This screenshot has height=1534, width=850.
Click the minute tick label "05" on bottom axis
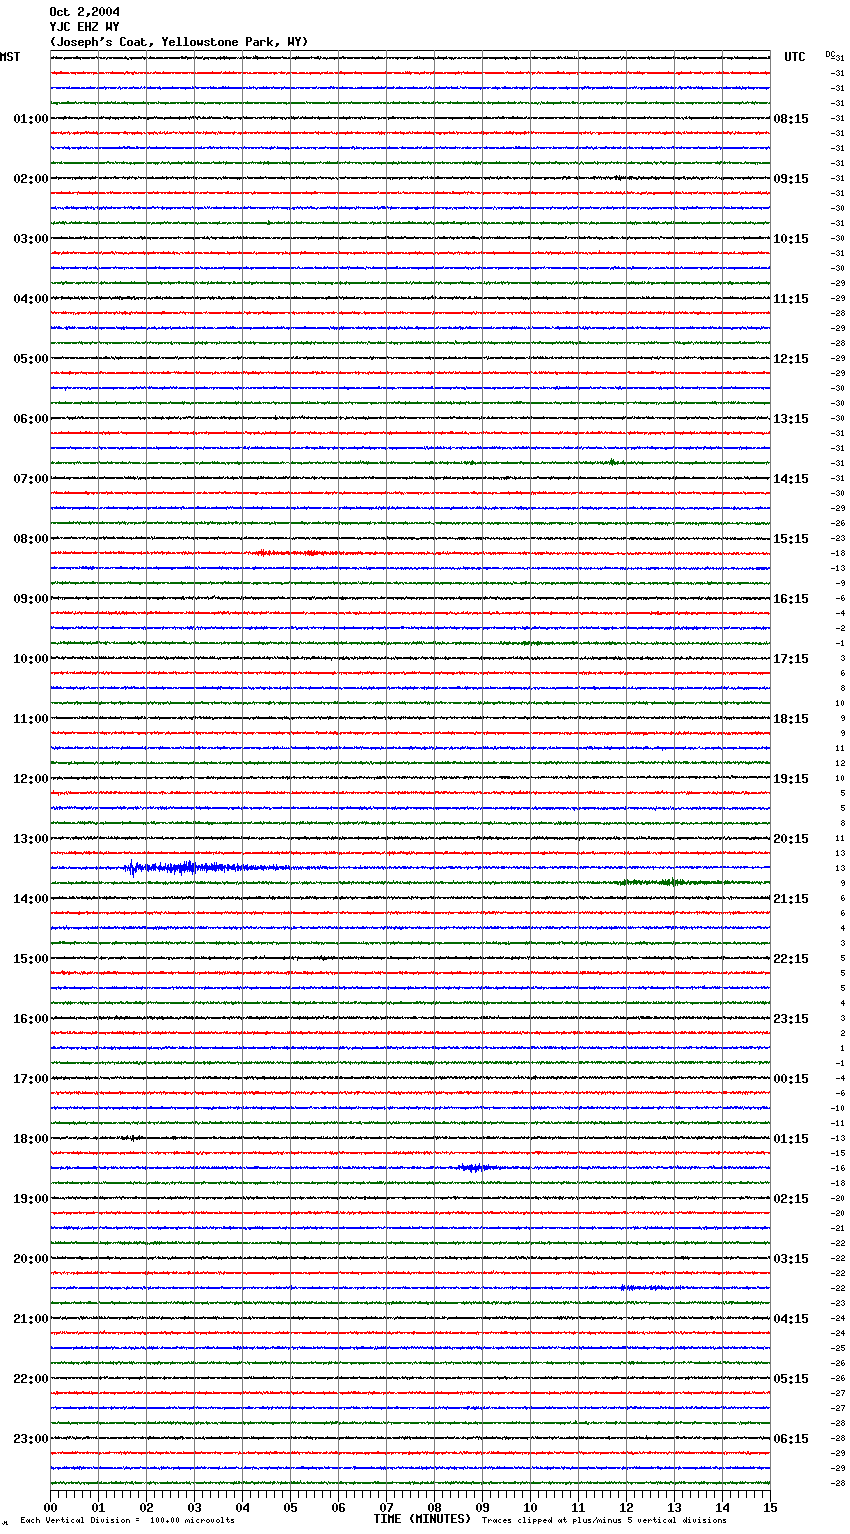[290, 1507]
